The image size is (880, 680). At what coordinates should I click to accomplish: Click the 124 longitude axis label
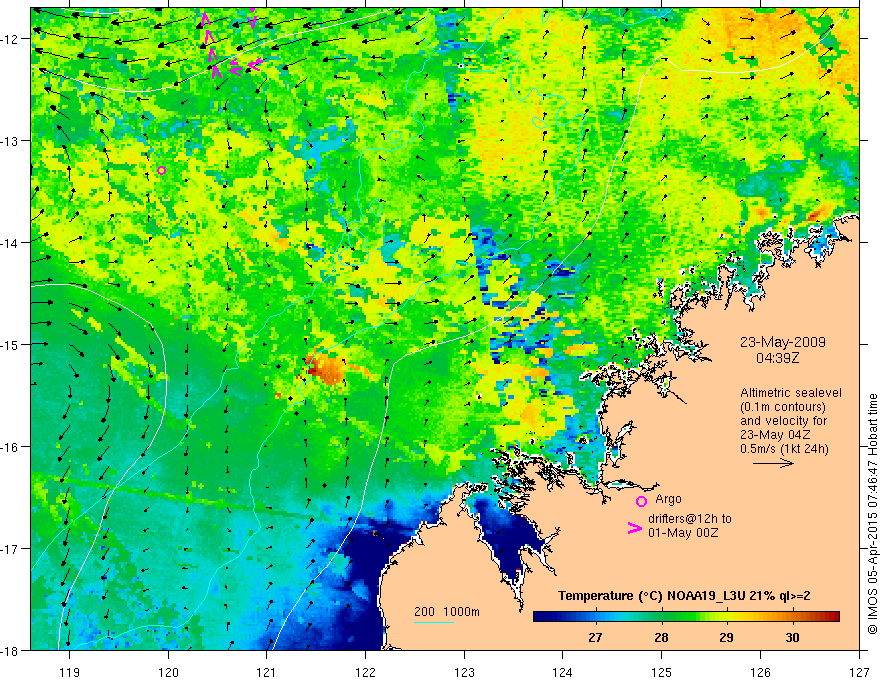pyautogui.click(x=563, y=672)
